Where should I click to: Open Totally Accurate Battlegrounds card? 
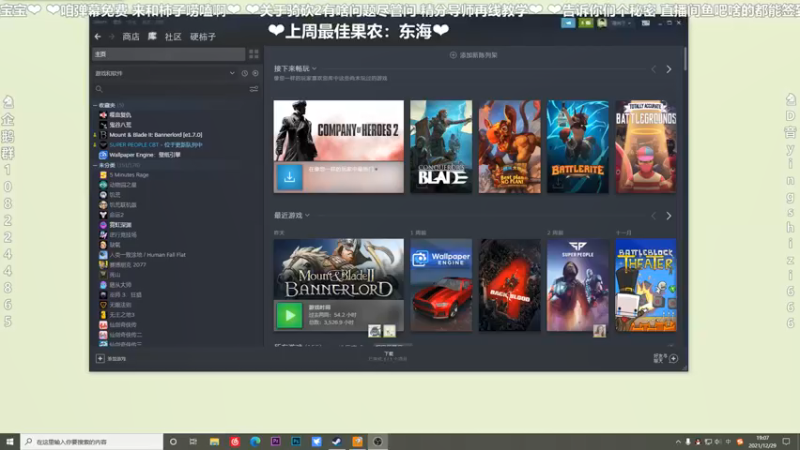pyautogui.click(x=646, y=146)
